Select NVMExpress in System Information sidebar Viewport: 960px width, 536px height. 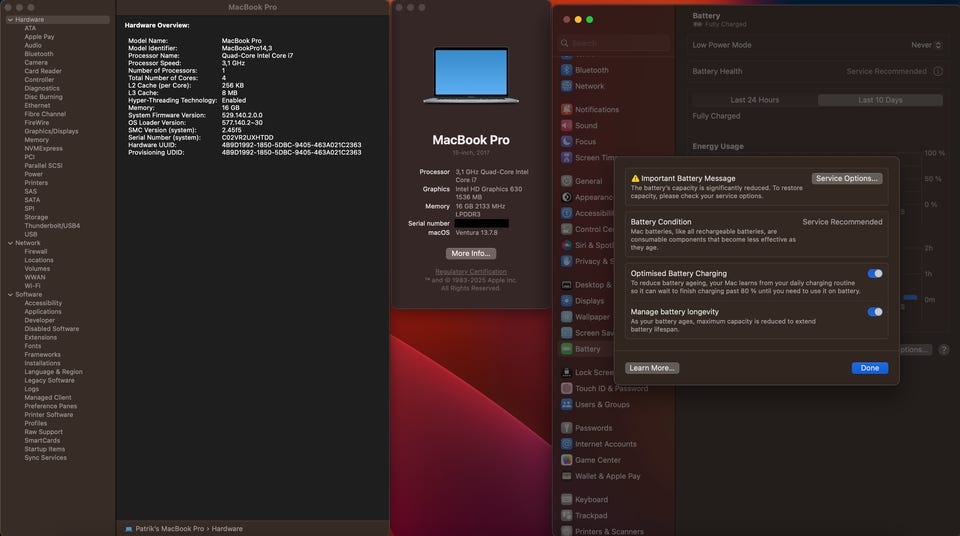[x=43, y=148]
